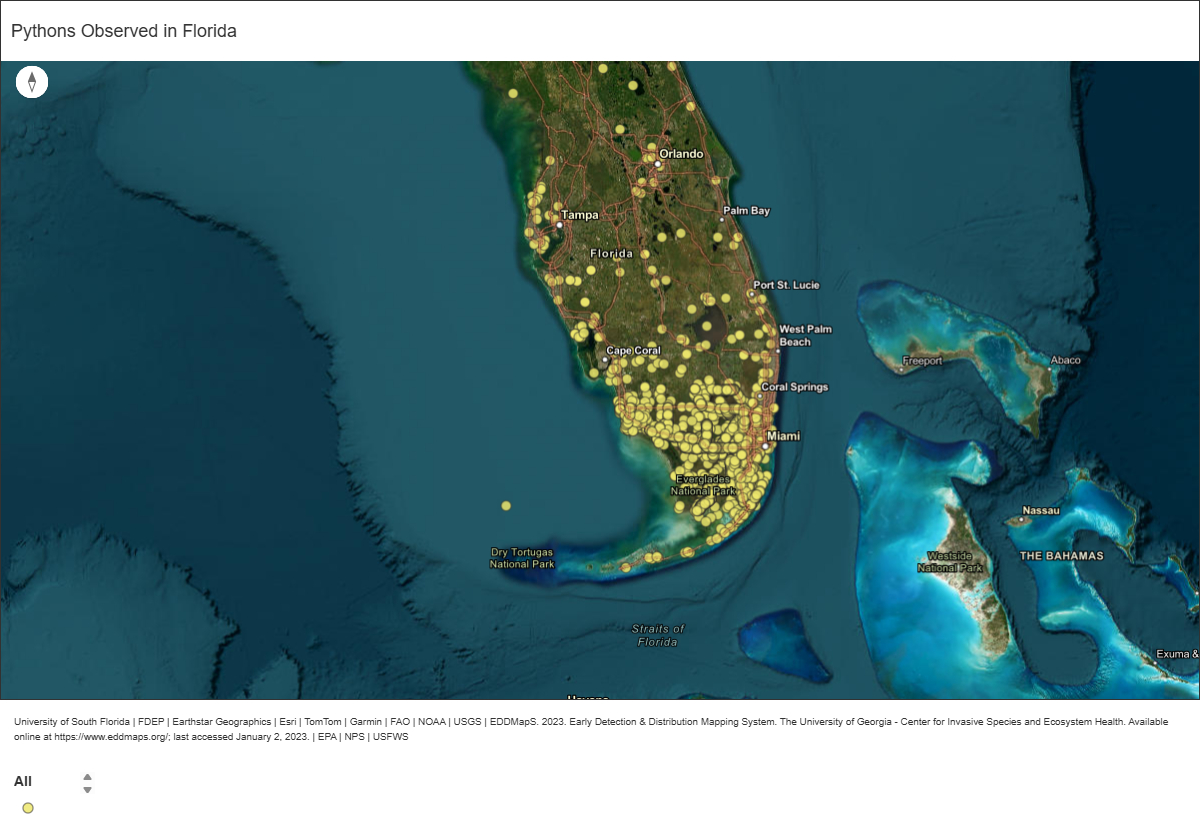Click the 'Abaco' map label
The image size is (1200, 836).
(1065, 360)
